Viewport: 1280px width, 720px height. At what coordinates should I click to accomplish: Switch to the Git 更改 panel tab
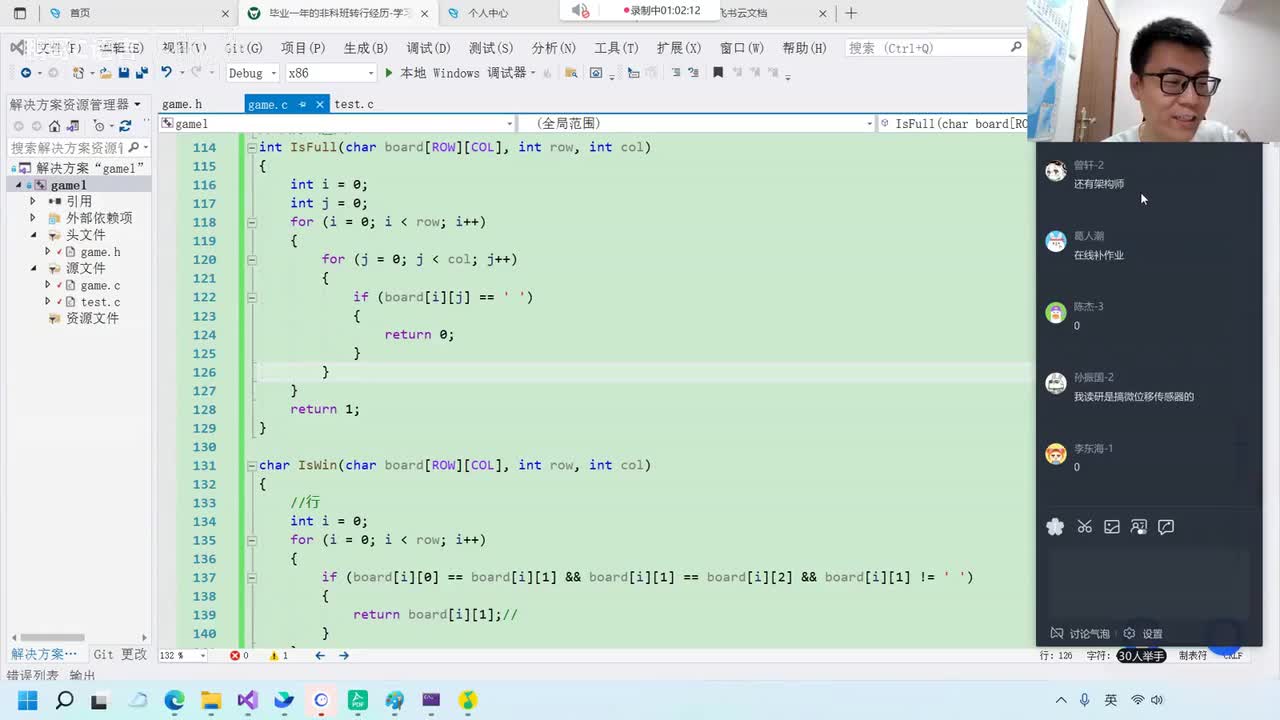point(120,654)
